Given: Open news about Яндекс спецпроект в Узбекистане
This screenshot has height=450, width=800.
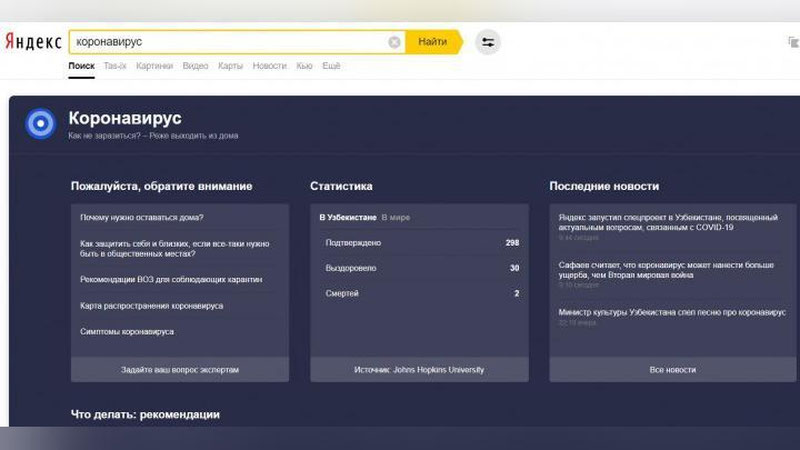Looking at the screenshot, I should coord(668,222).
